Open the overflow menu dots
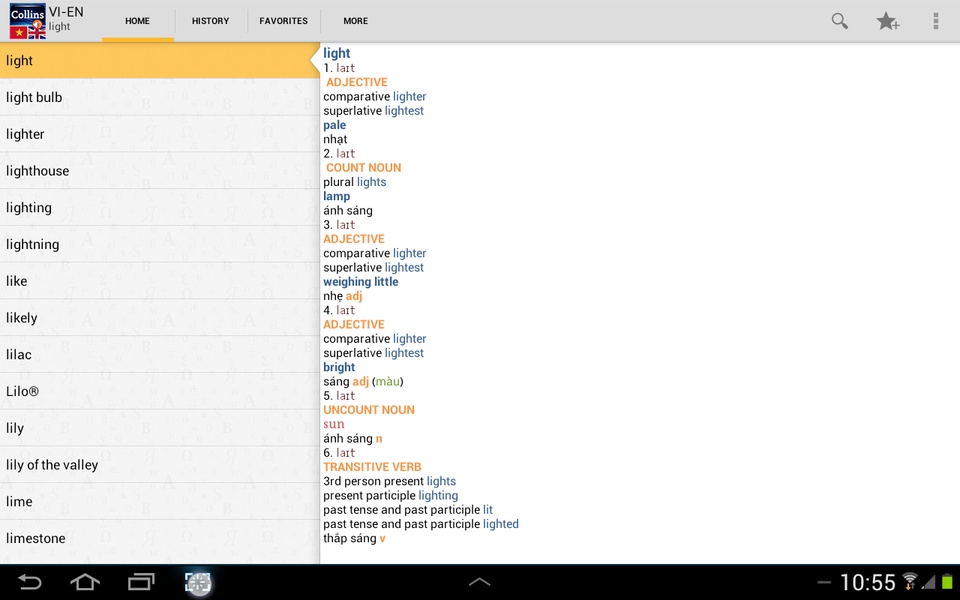Screen dimensions: 960x600 [x=936, y=21]
